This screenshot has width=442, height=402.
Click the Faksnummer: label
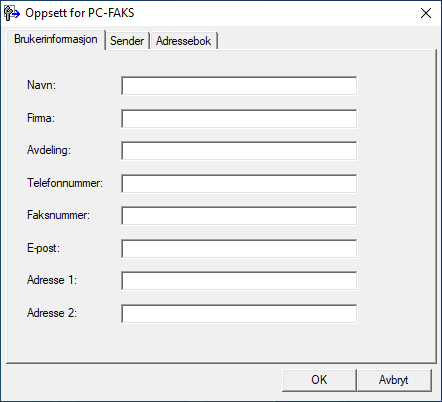point(58,215)
